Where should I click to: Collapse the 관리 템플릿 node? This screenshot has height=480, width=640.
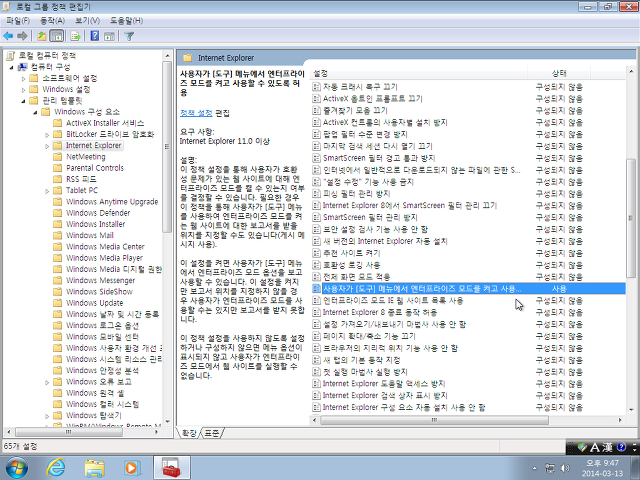(x=23, y=100)
